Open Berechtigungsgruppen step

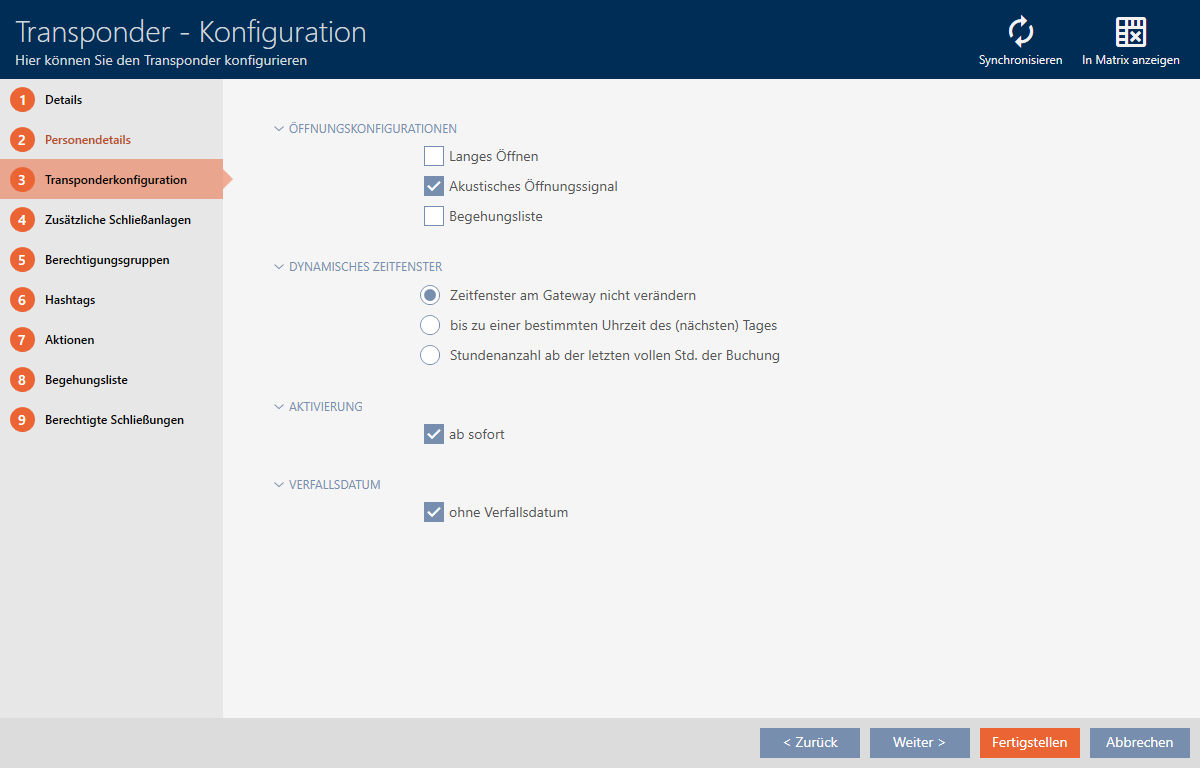click(x=107, y=260)
